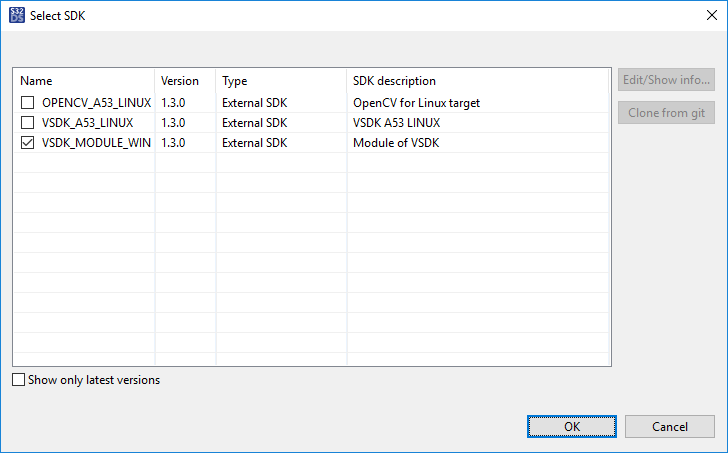Click the Edit/Show info... button
The width and height of the screenshot is (728, 453).
(x=666, y=80)
